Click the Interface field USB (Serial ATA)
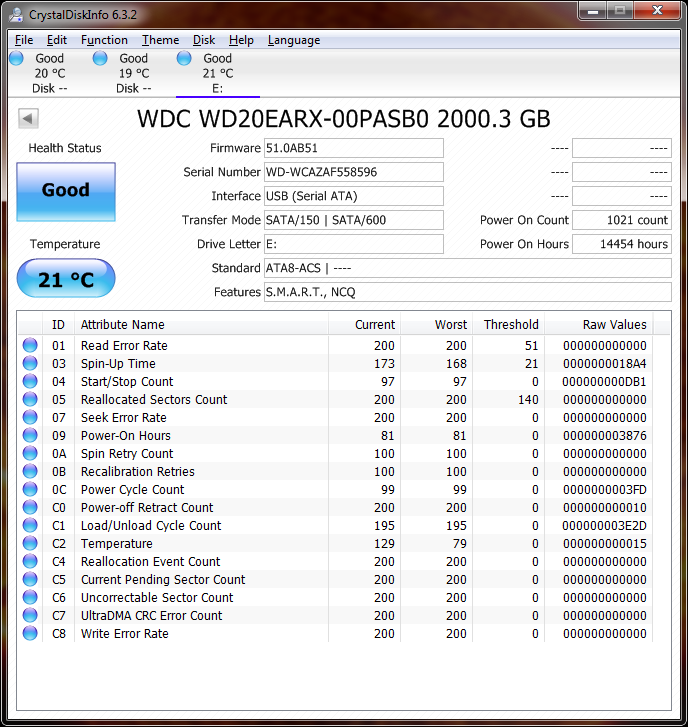Image resolution: width=688 pixels, height=727 pixels. tap(354, 196)
